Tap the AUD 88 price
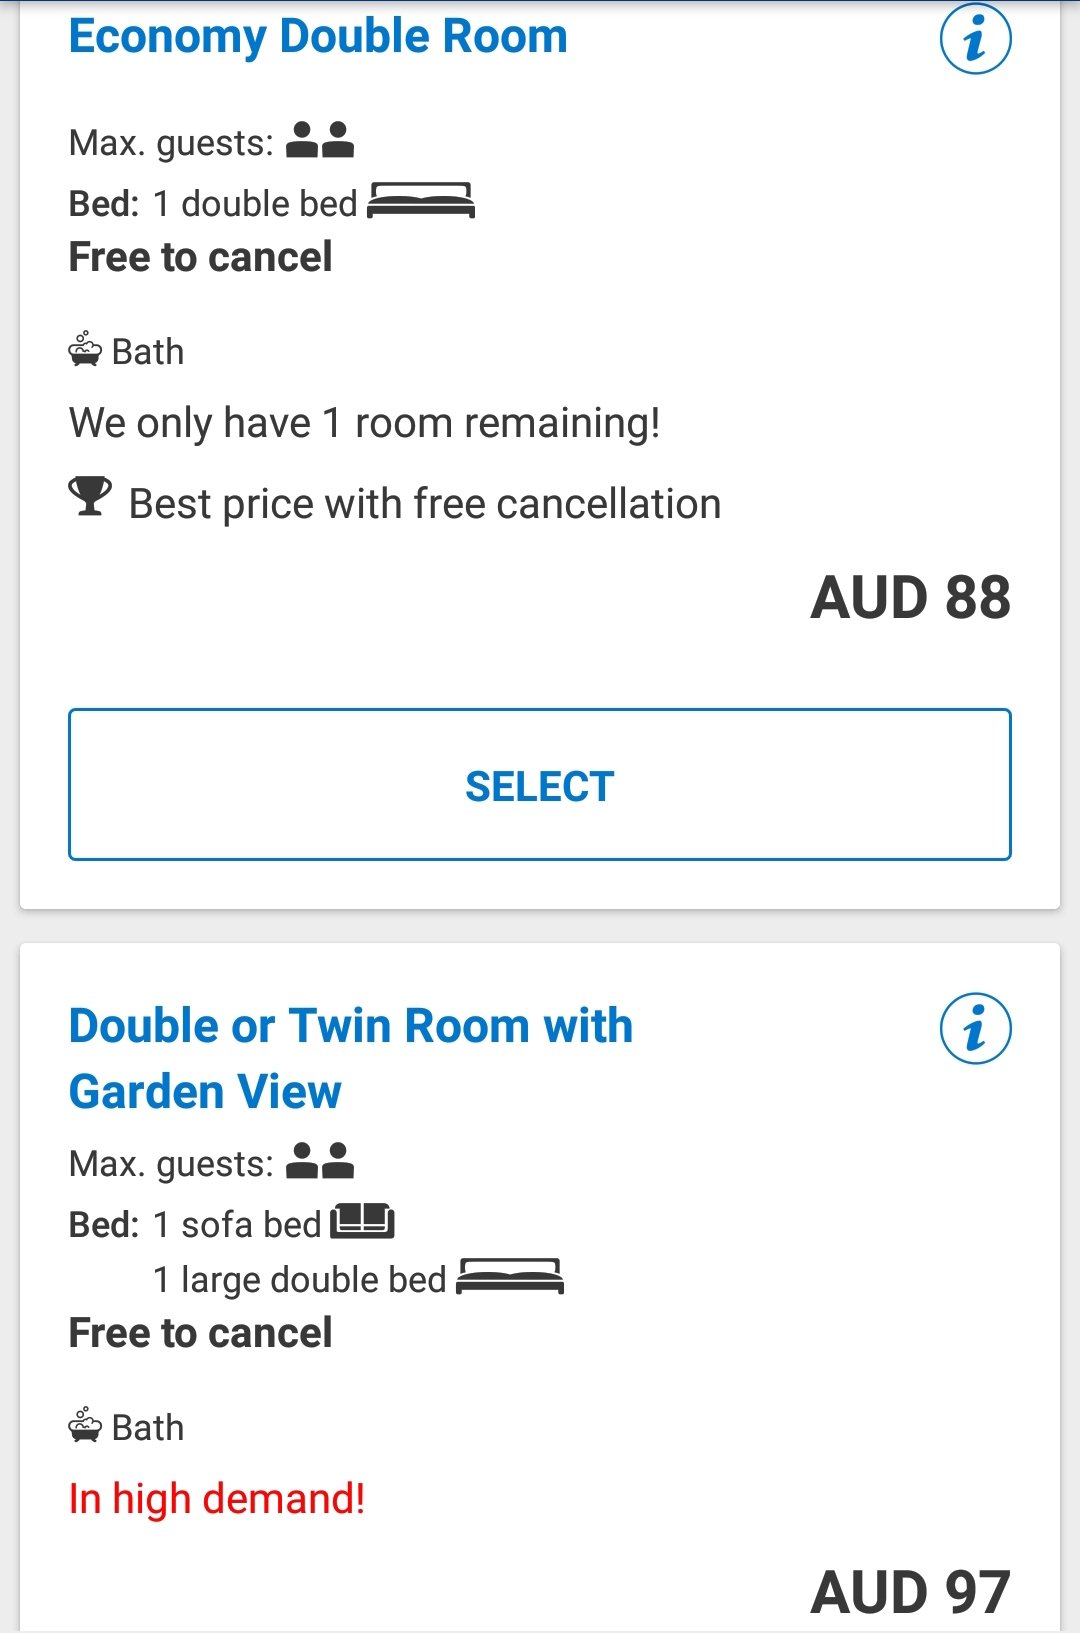The image size is (1080, 1633). point(911,598)
